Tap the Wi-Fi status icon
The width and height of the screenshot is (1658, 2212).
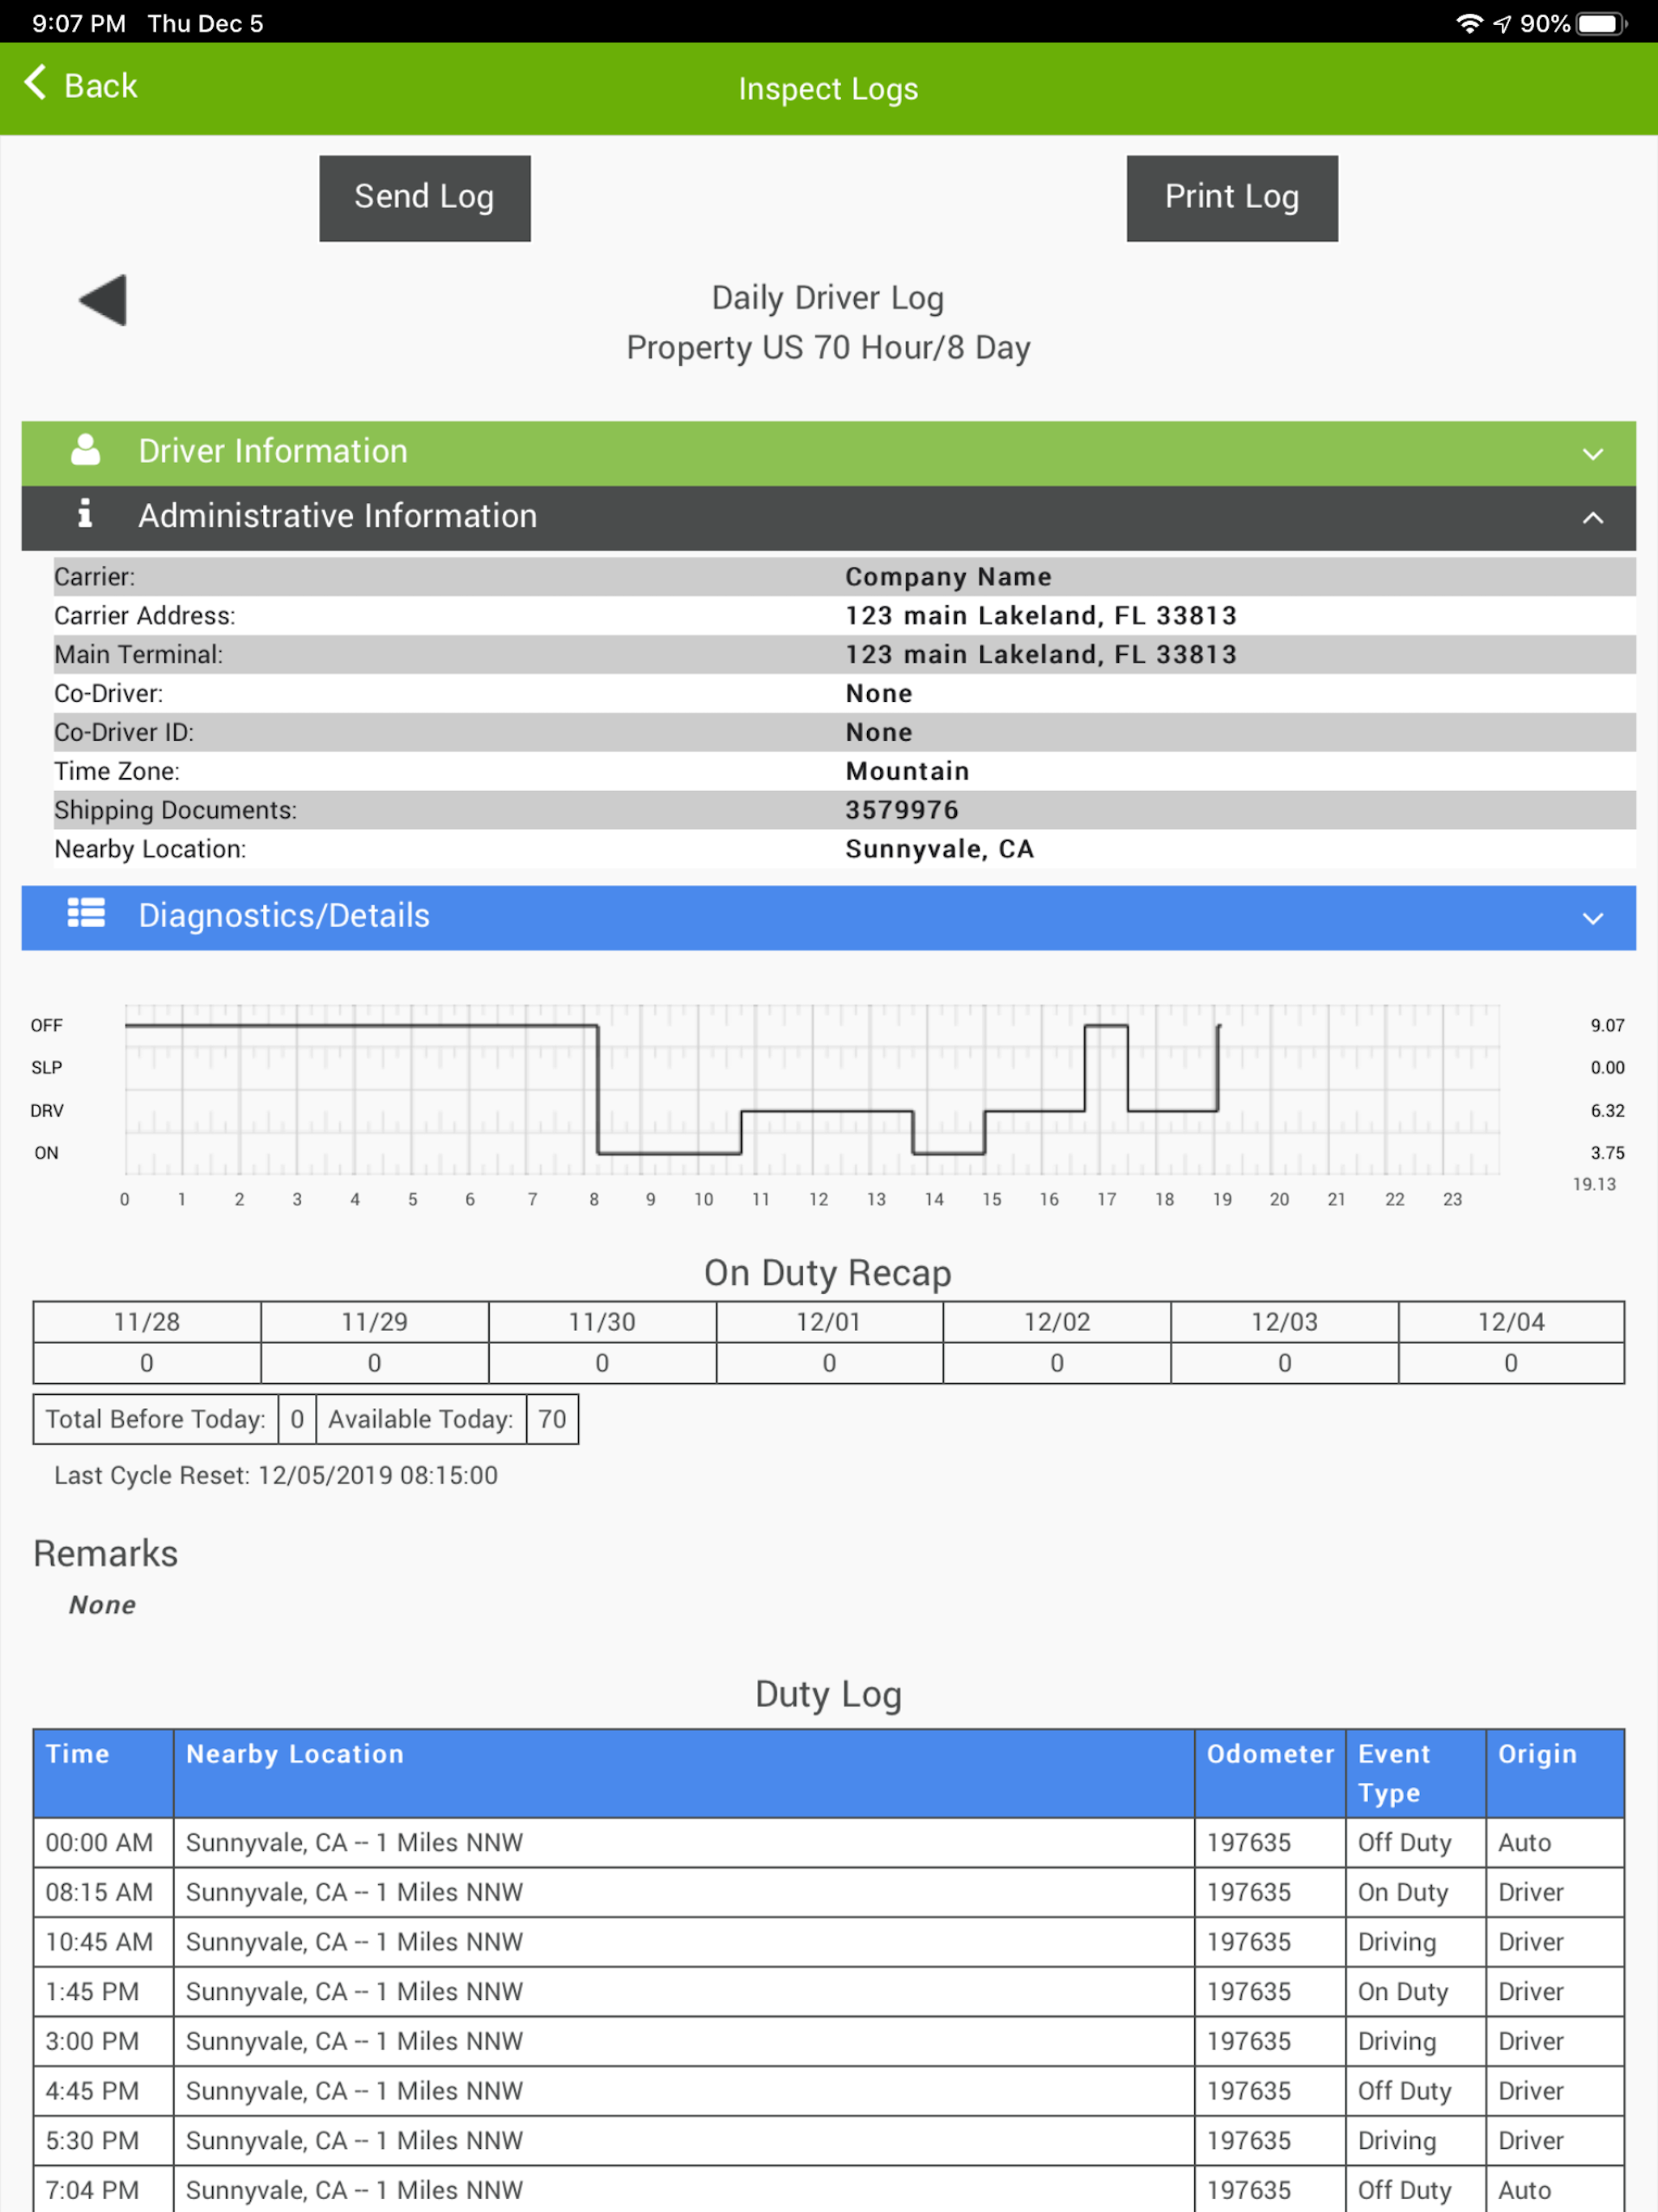point(1469,23)
